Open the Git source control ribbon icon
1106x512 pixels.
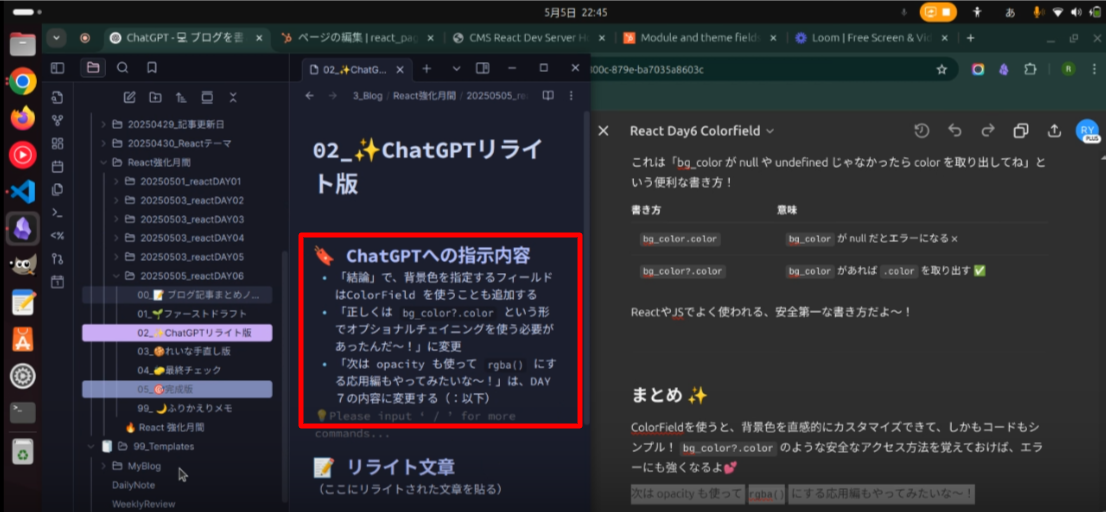tap(58, 259)
